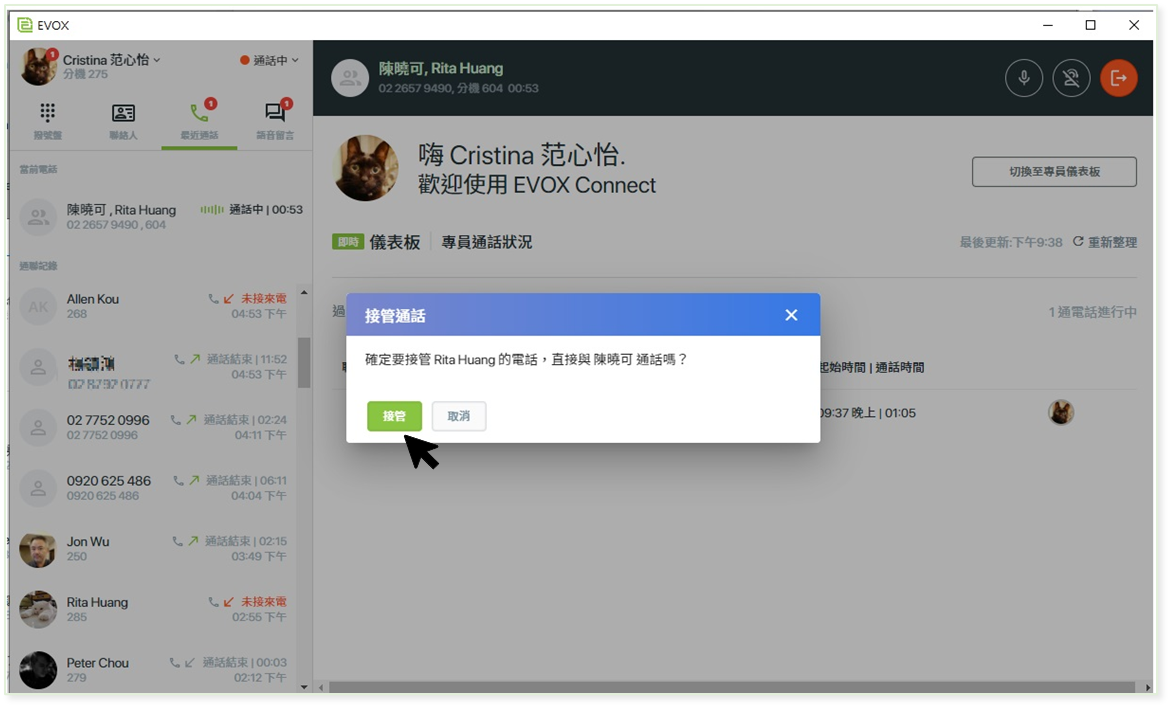The height and width of the screenshot is (708, 1171).
Task: Mute microphone in call header
Action: coord(1024,78)
